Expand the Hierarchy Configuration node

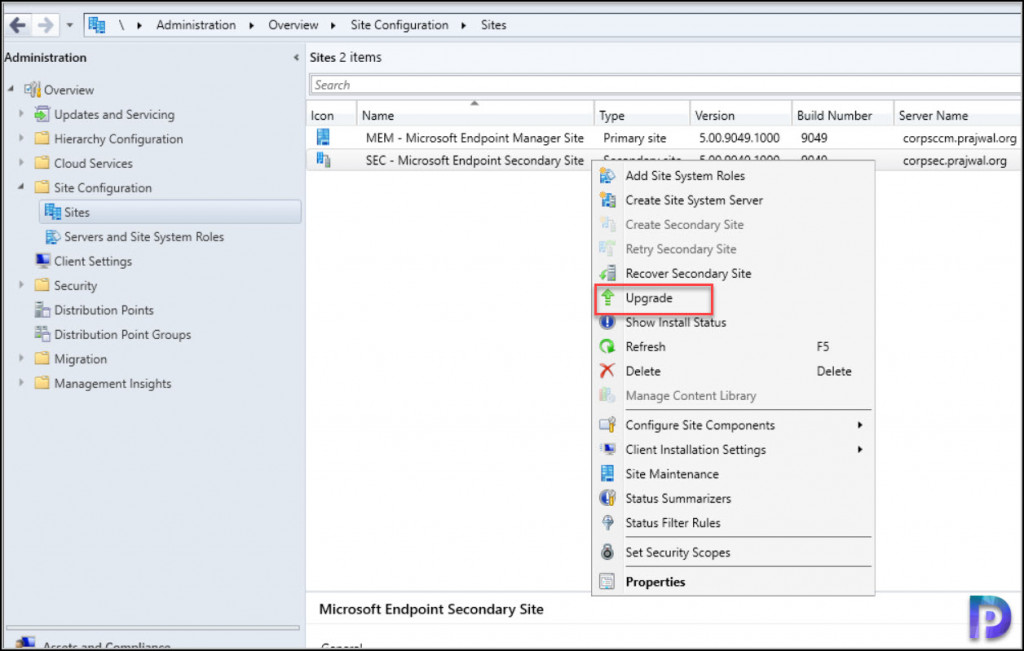coord(21,138)
